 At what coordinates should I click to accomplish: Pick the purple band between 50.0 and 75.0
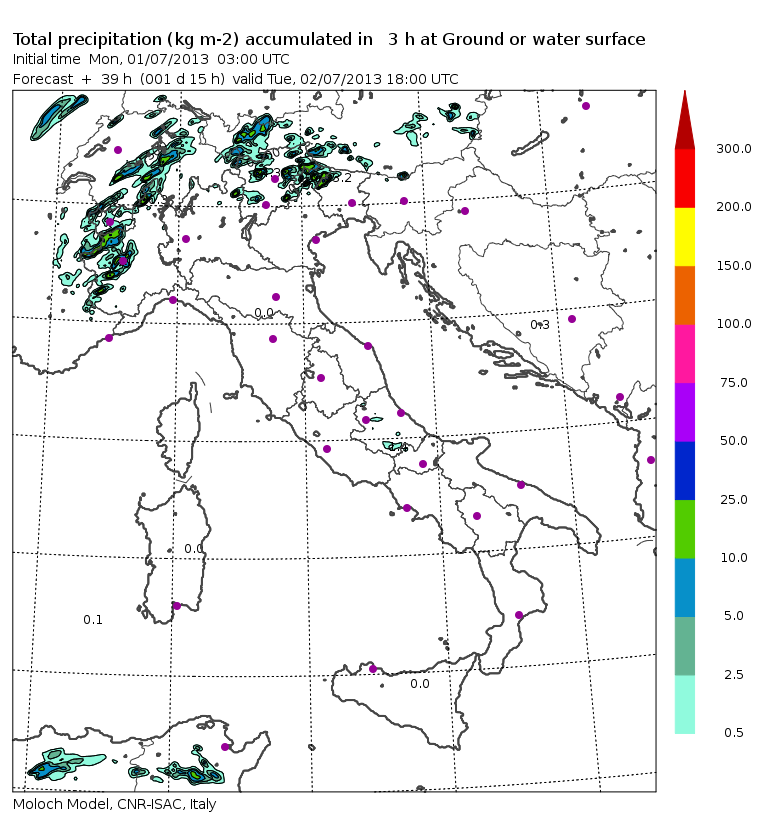coord(684,412)
